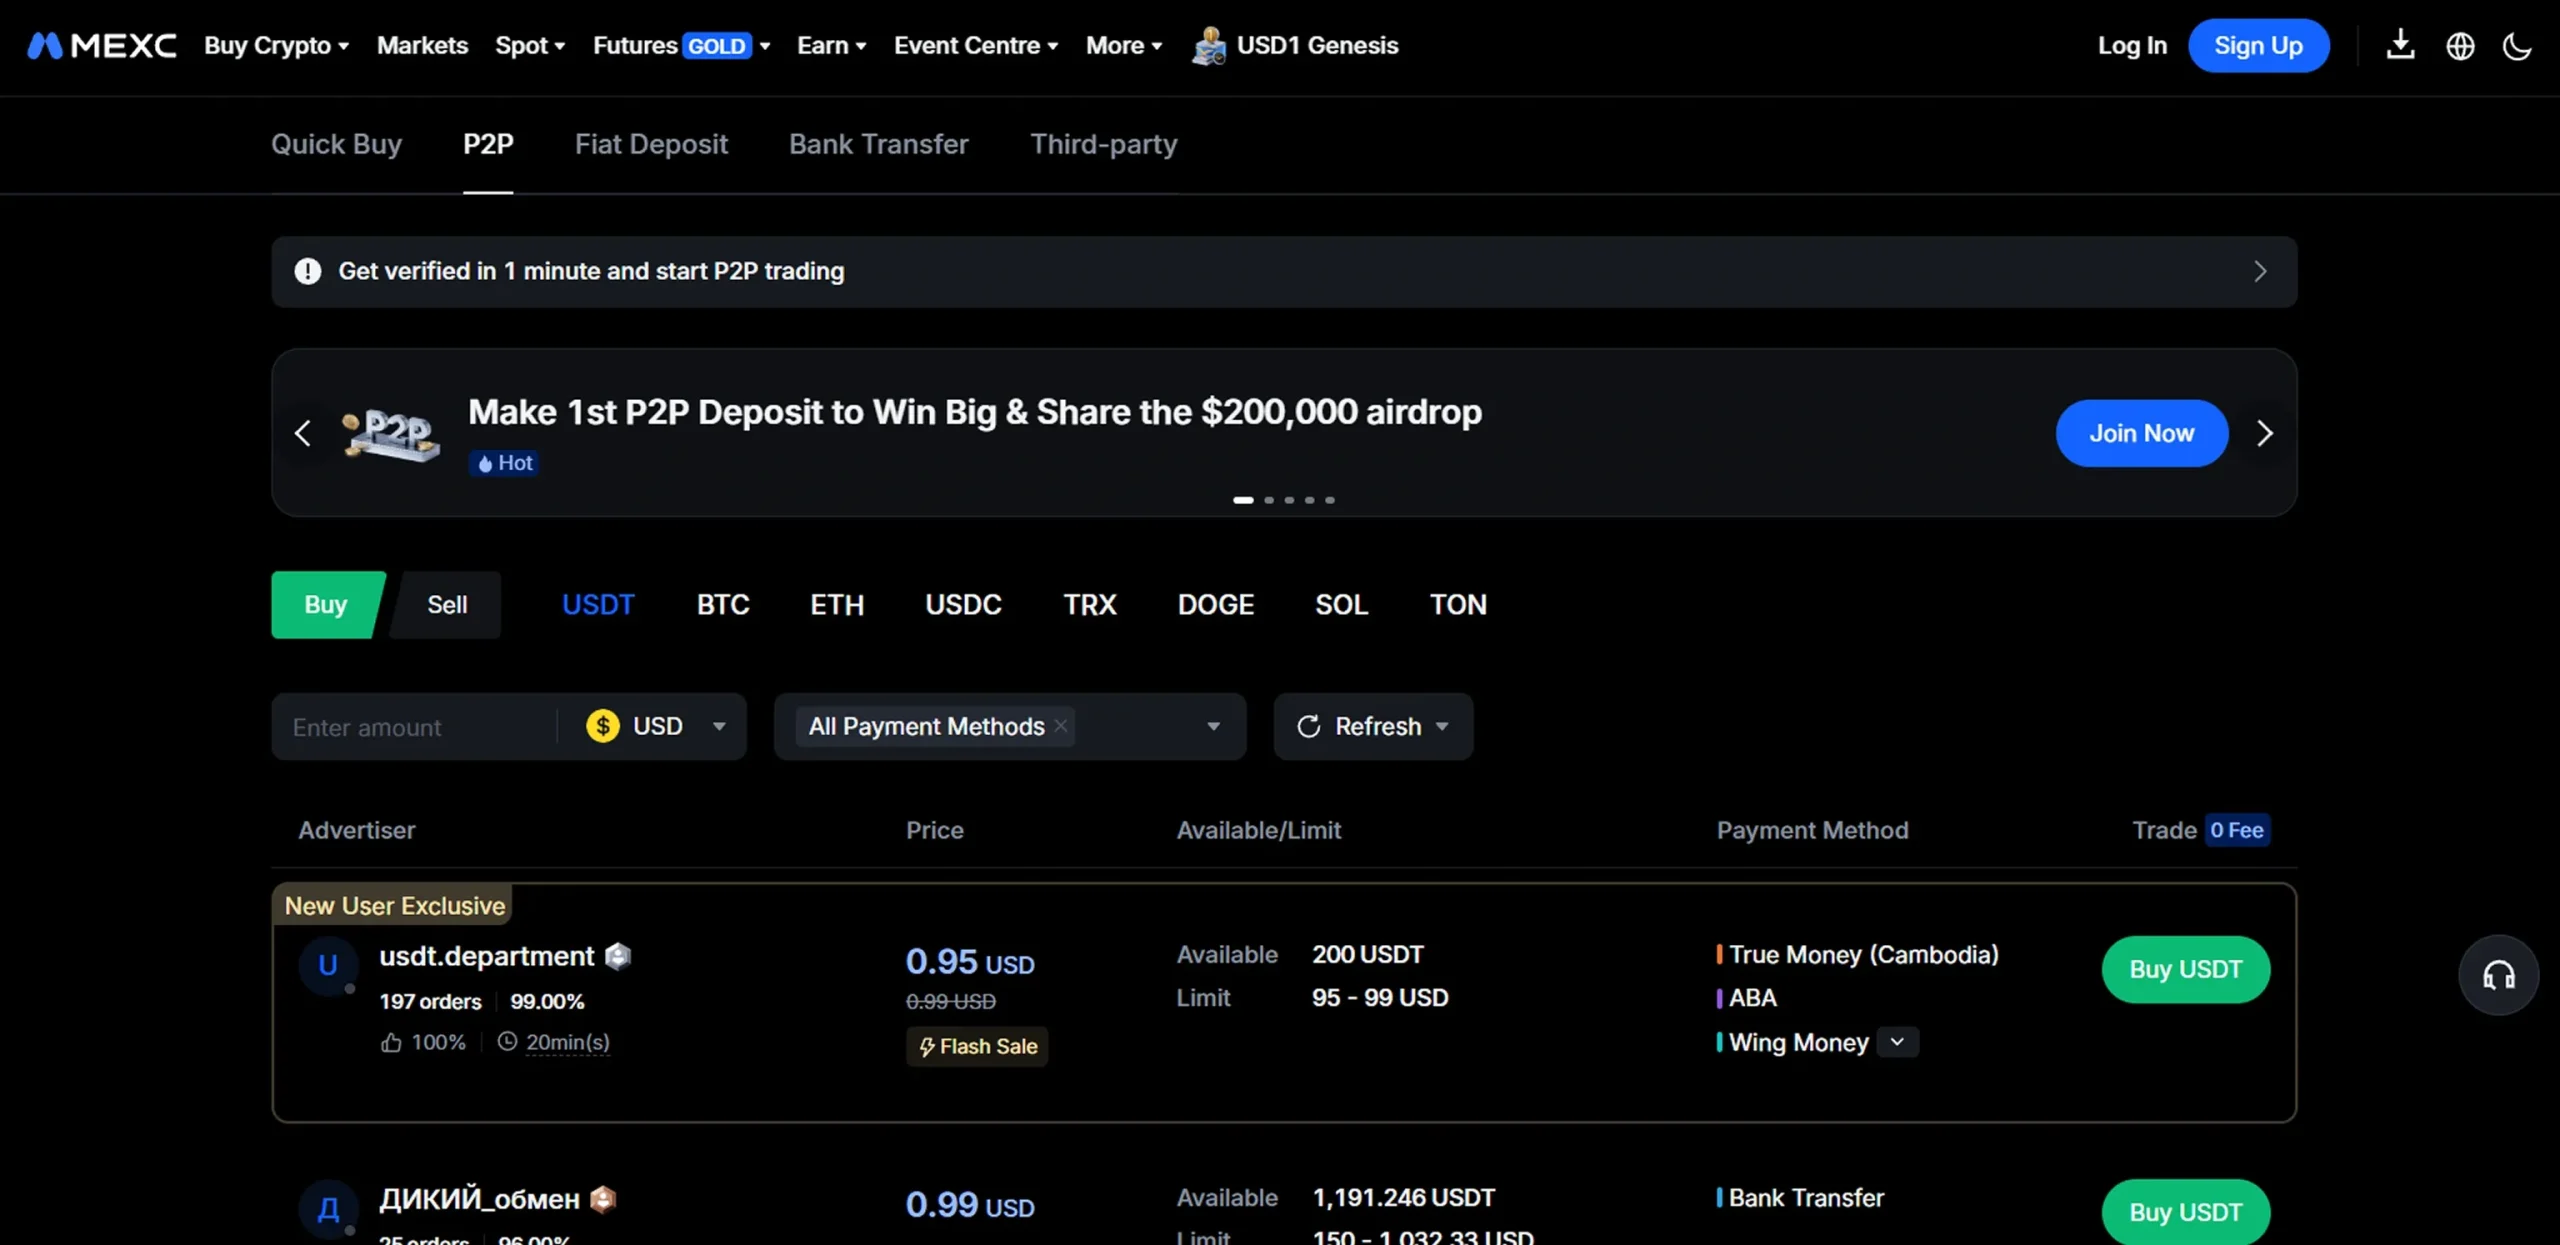Viewport: 2560px width, 1245px height.
Task: Click usdt.department avatar
Action: (328, 966)
